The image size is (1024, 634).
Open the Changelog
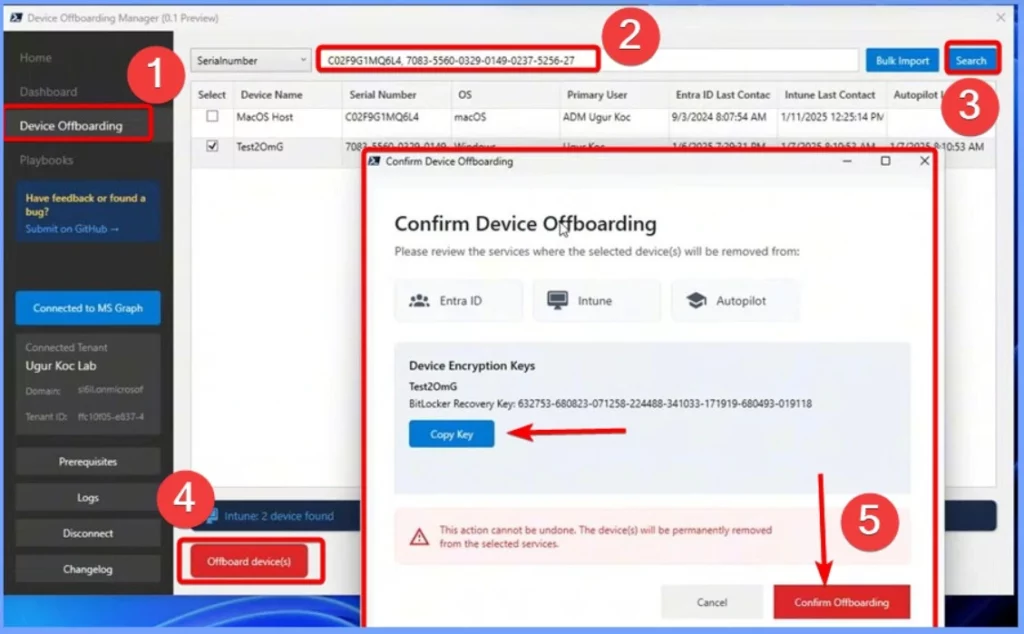click(x=88, y=569)
